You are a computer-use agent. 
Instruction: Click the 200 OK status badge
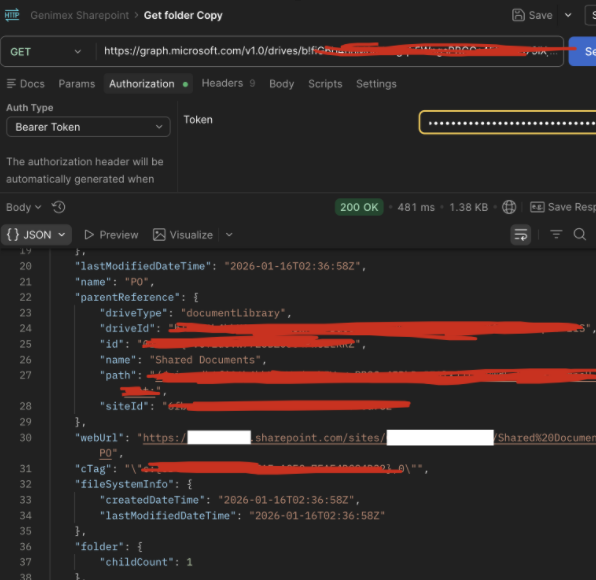pyautogui.click(x=359, y=207)
